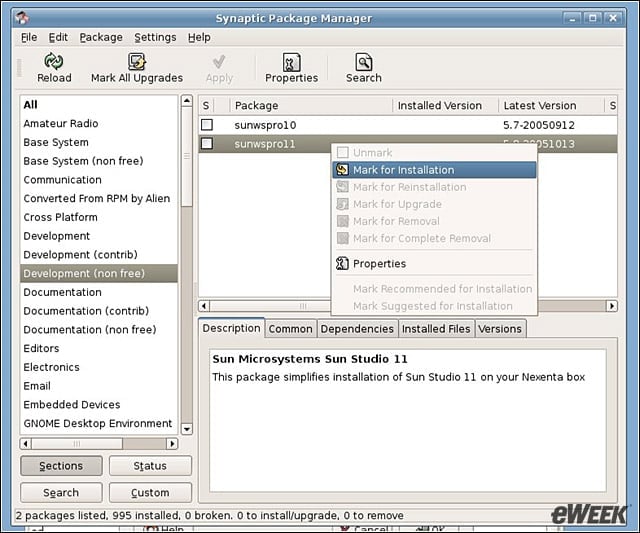This screenshot has width=640, height=533.
Task: Select Development (non free) section
Action: pos(99,273)
